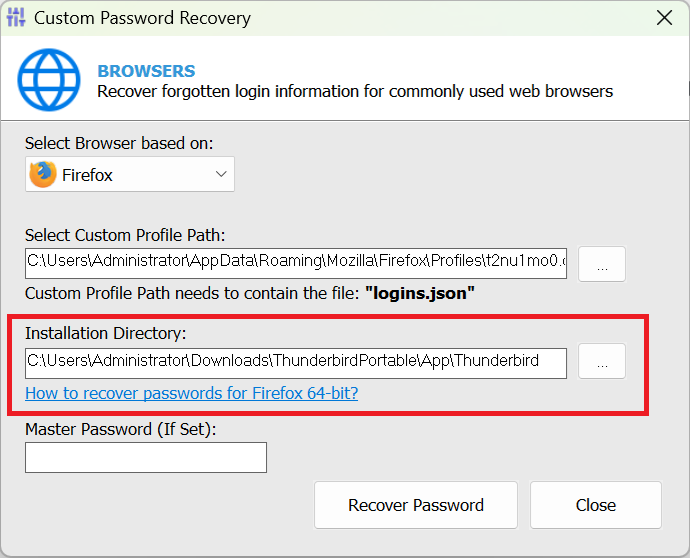Image resolution: width=690 pixels, height=558 pixels.
Task: Click the Firefox logo in the browser selector
Action: pos(42,174)
